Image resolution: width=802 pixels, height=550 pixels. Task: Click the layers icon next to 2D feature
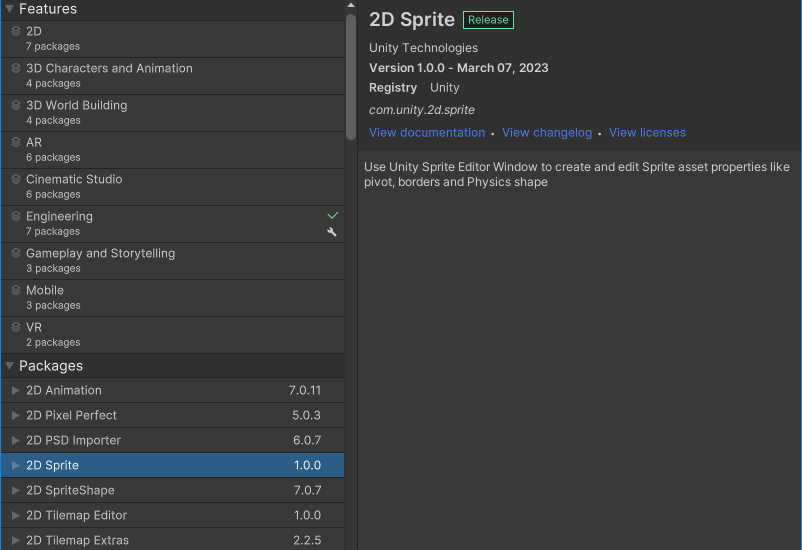point(16,31)
